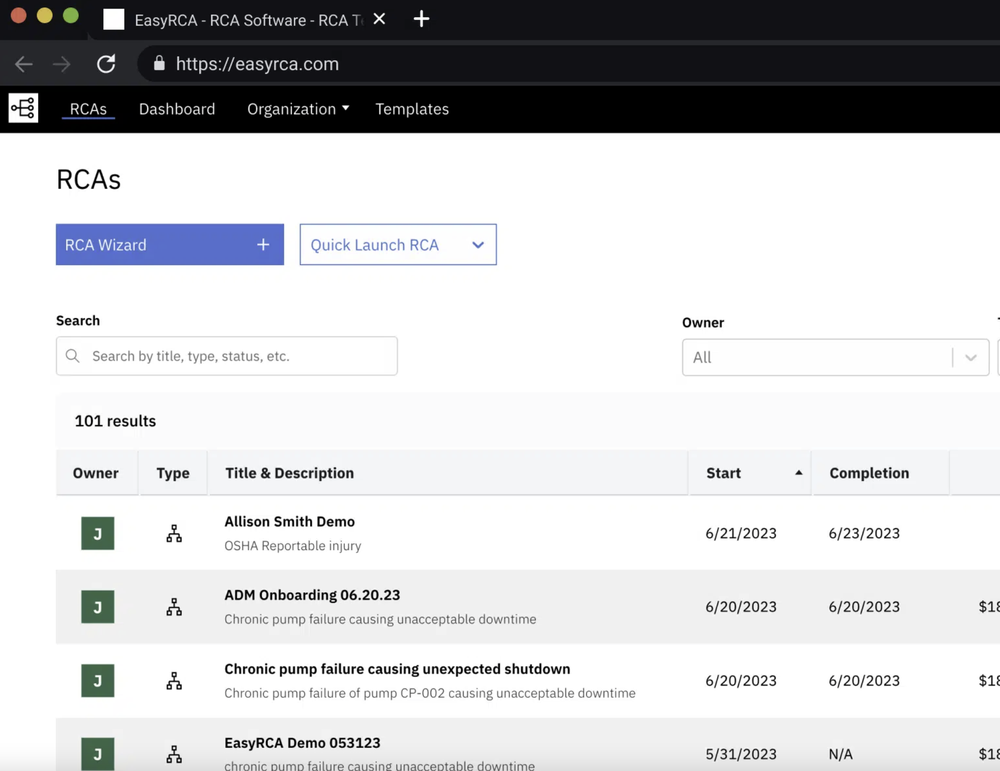Viewport: 1000px width, 771px height.
Task: Click the 101 results count
Action: pyautogui.click(x=115, y=421)
